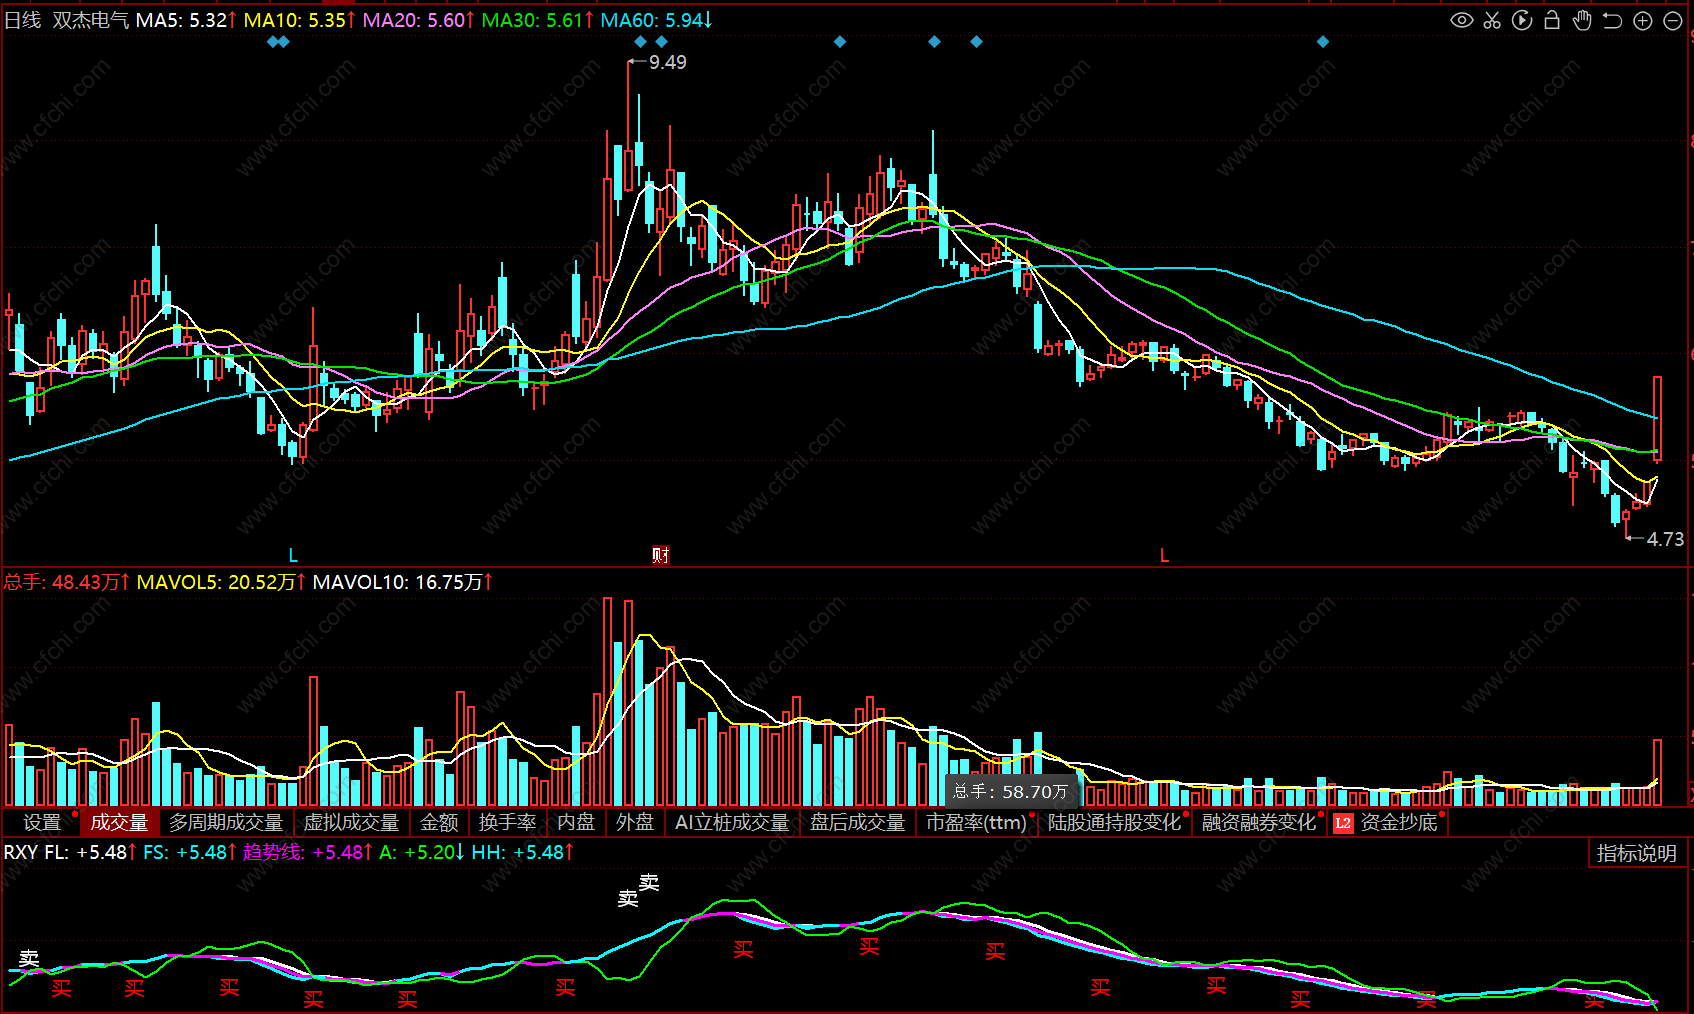Click the 趋势线: +5.48 indicator value
1694x1014 pixels.
coord(308,852)
